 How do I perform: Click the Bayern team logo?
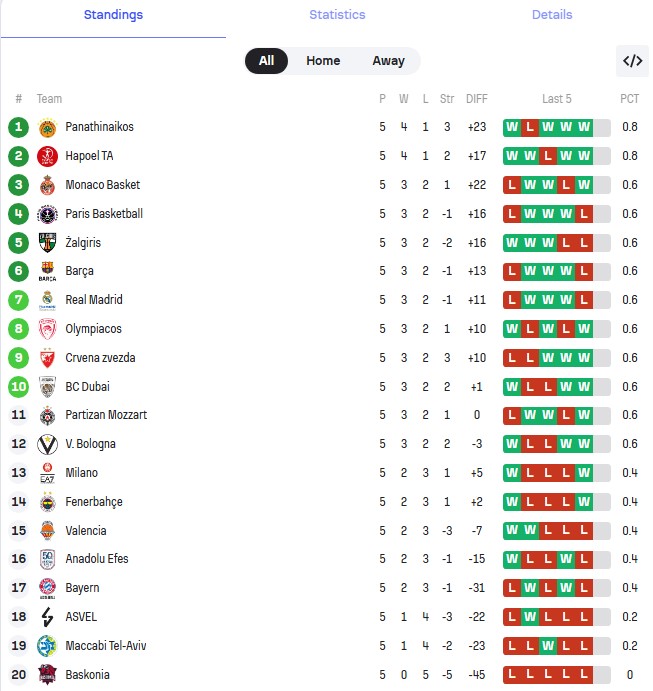[x=47, y=588]
